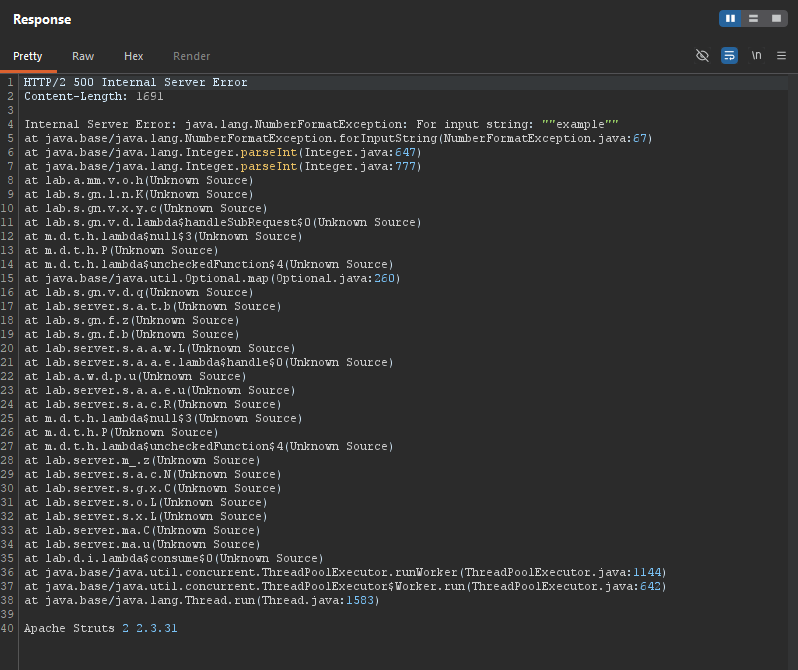Click the lab.server.ma.u stack line

click(142, 544)
